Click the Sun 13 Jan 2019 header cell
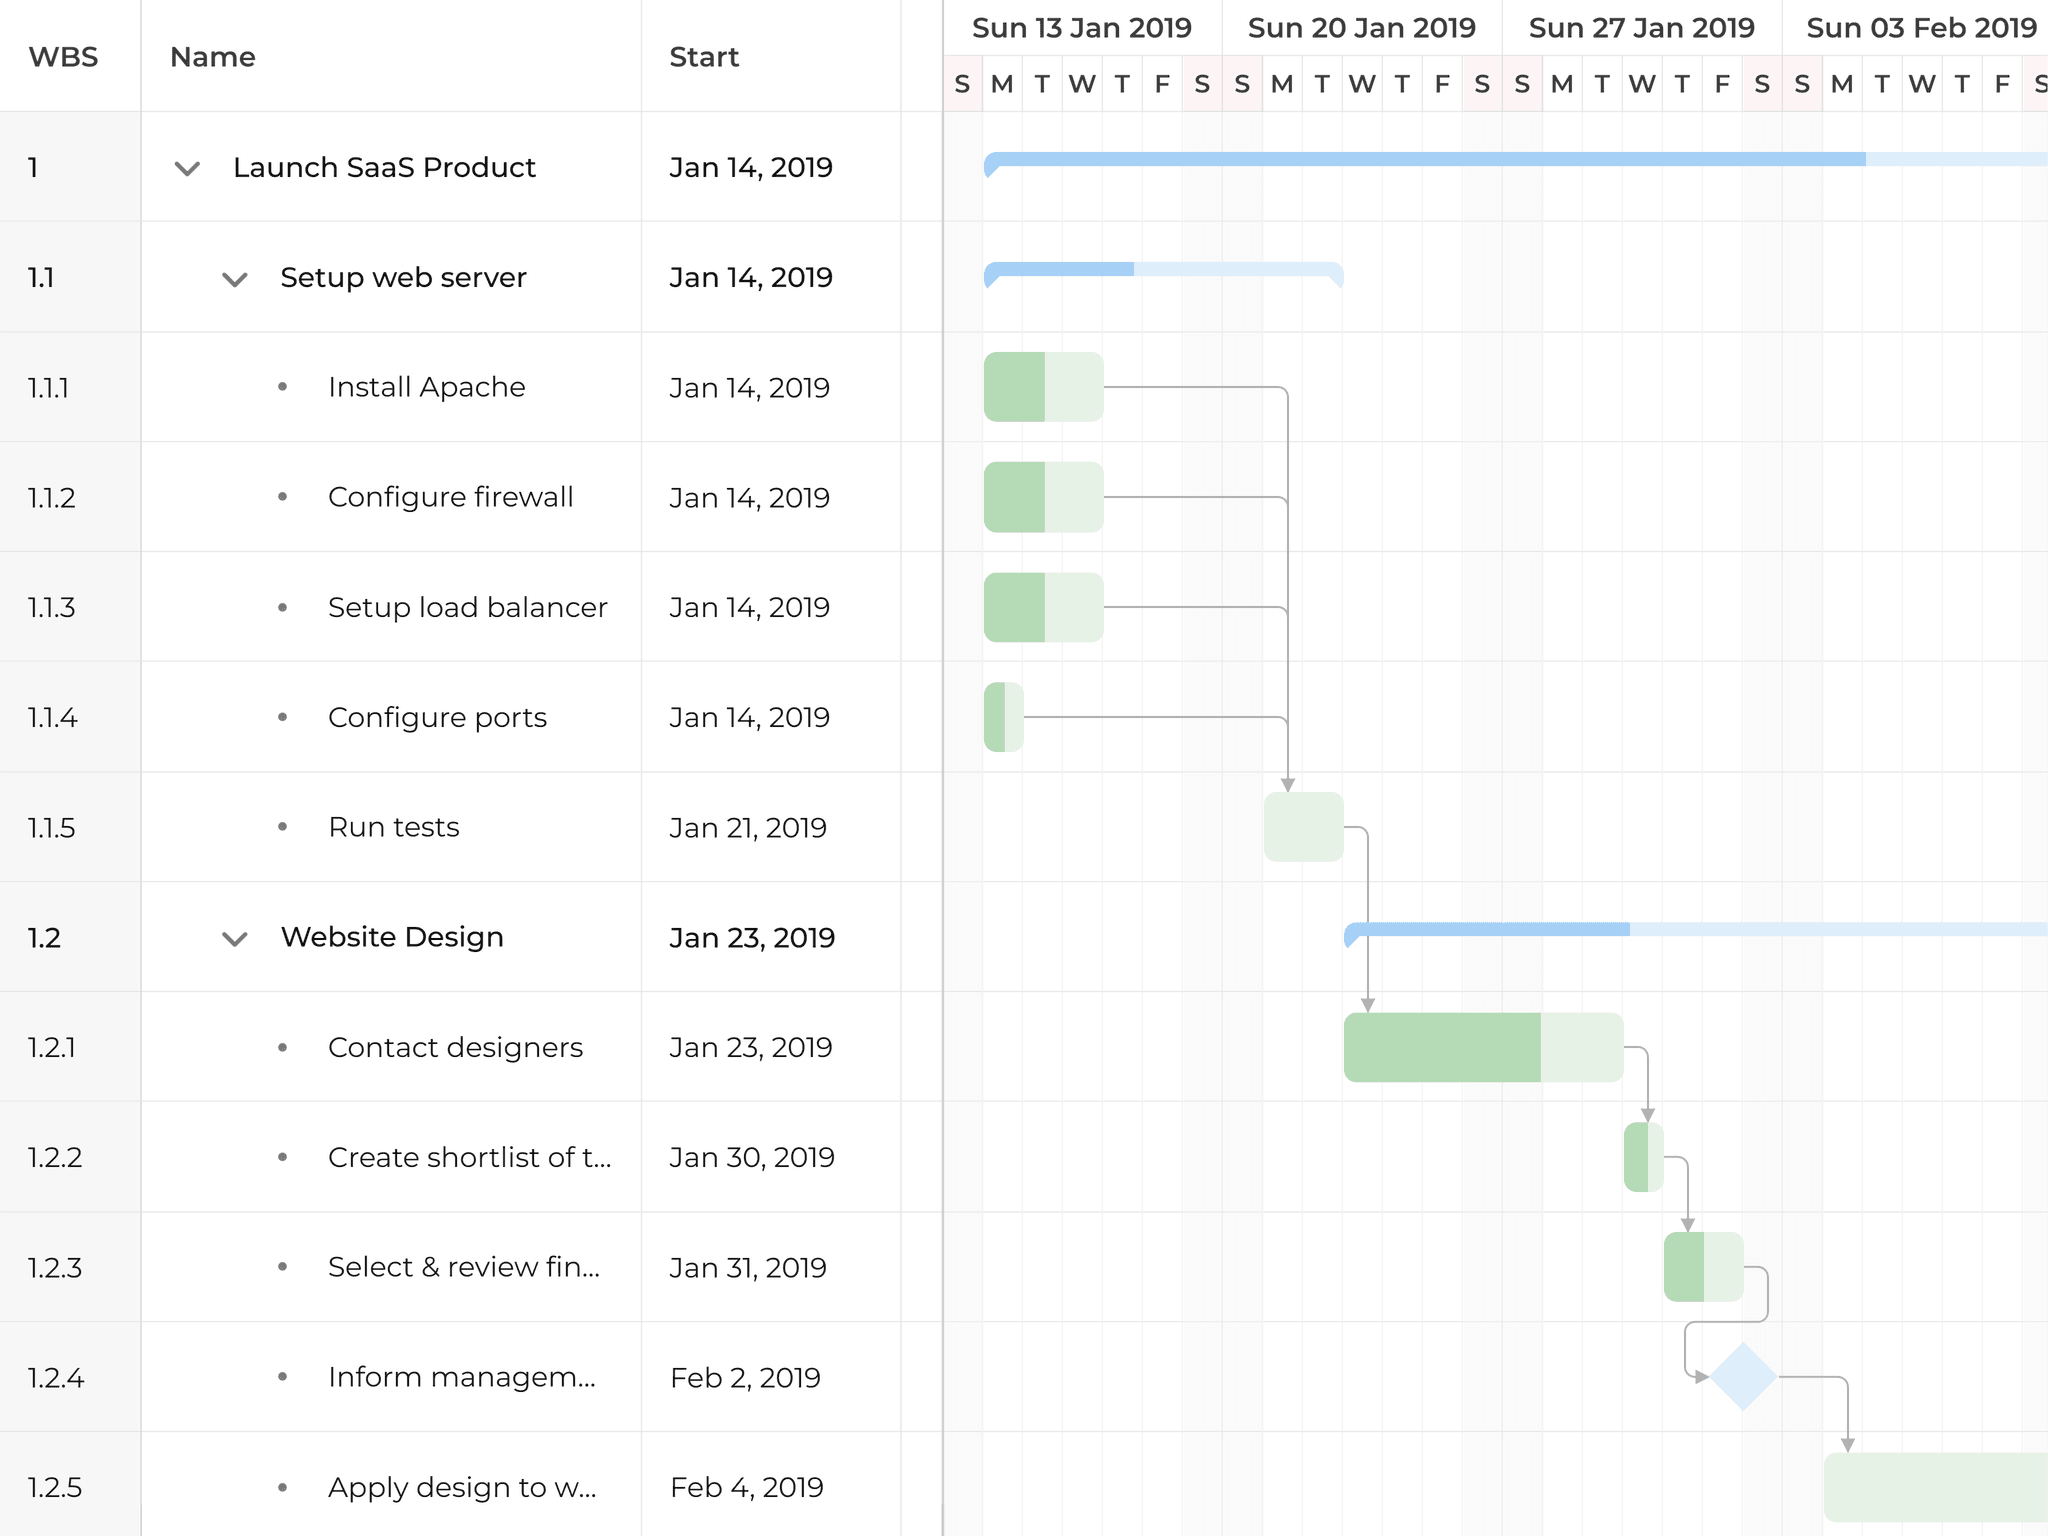Viewport: 2048px width, 1536px height. point(1083,28)
